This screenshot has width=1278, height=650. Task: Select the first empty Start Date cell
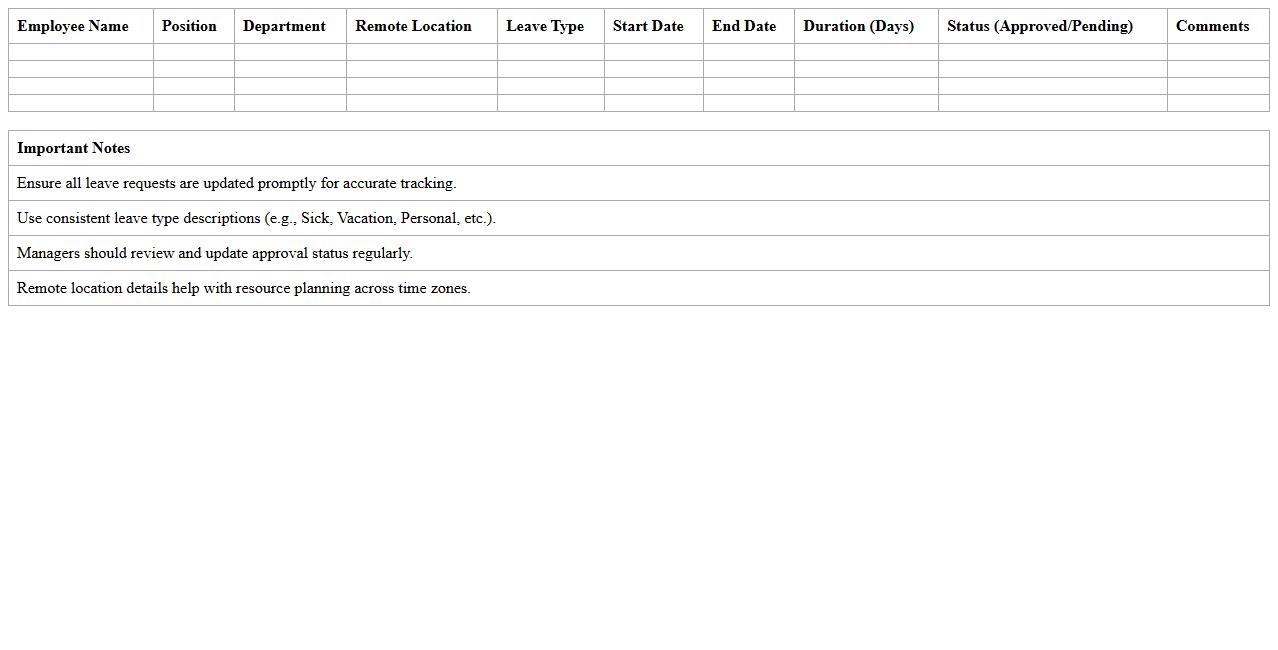[x=653, y=50]
